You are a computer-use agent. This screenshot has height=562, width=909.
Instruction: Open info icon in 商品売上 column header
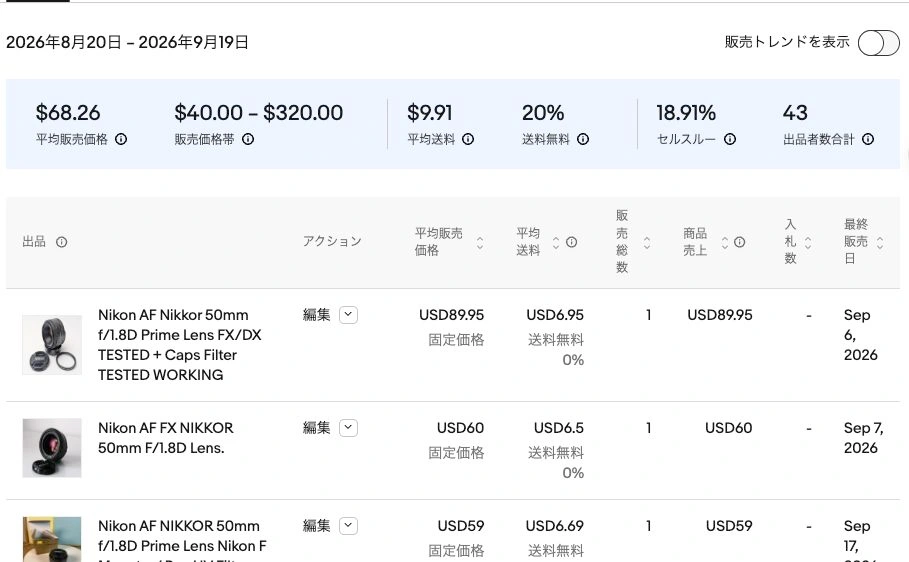(x=740, y=242)
